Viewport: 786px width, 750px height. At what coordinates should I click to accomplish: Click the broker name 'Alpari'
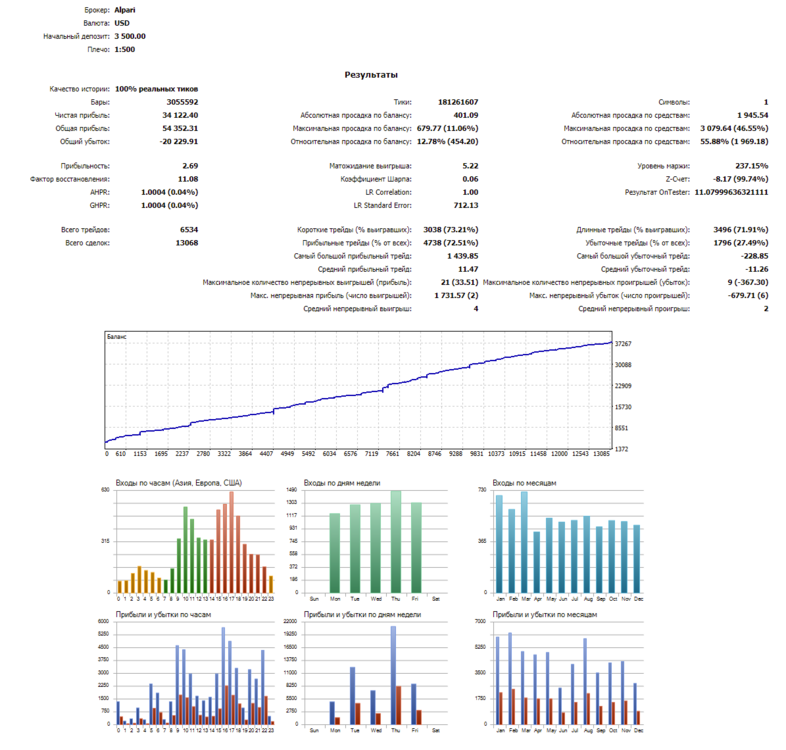tap(124, 10)
